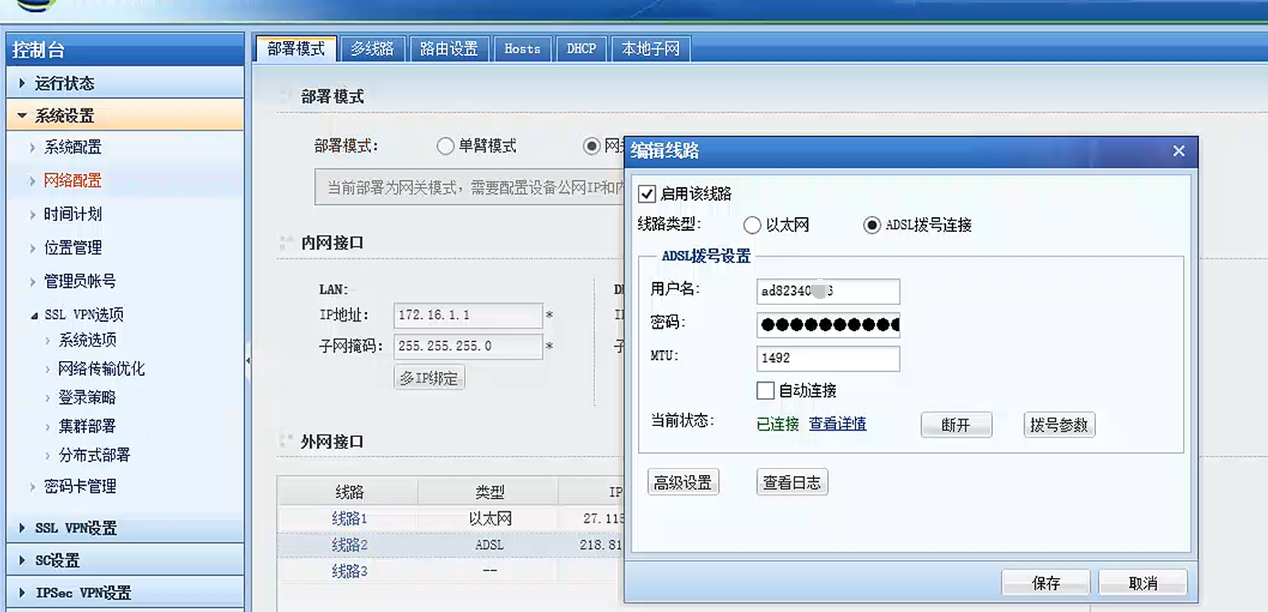The width and height of the screenshot is (1268, 612).
Task: Click the 断开 disconnect button
Action: click(x=956, y=425)
